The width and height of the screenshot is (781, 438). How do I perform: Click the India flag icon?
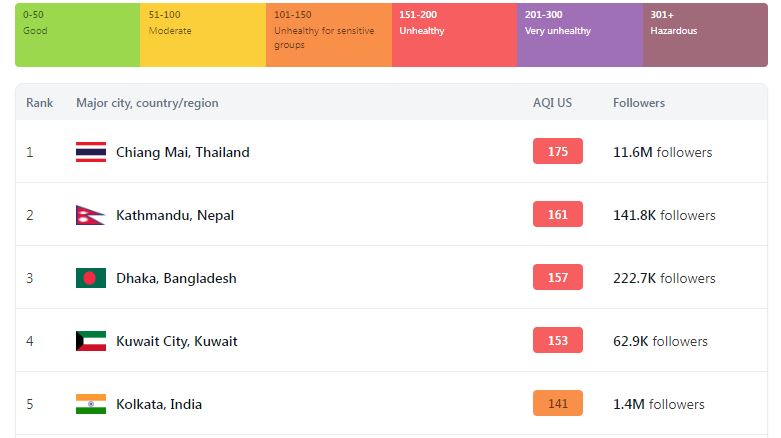pyautogui.click(x=91, y=404)
